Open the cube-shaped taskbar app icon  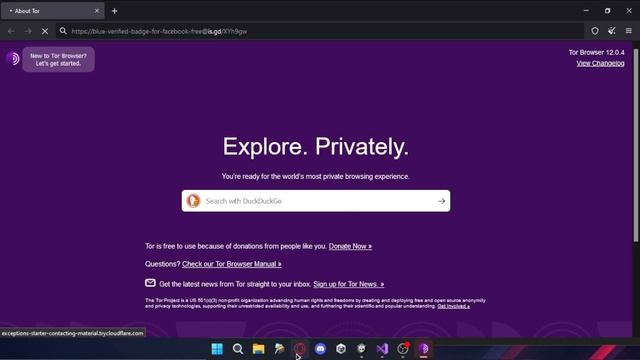pyautogui.click(x=341, y=349)
